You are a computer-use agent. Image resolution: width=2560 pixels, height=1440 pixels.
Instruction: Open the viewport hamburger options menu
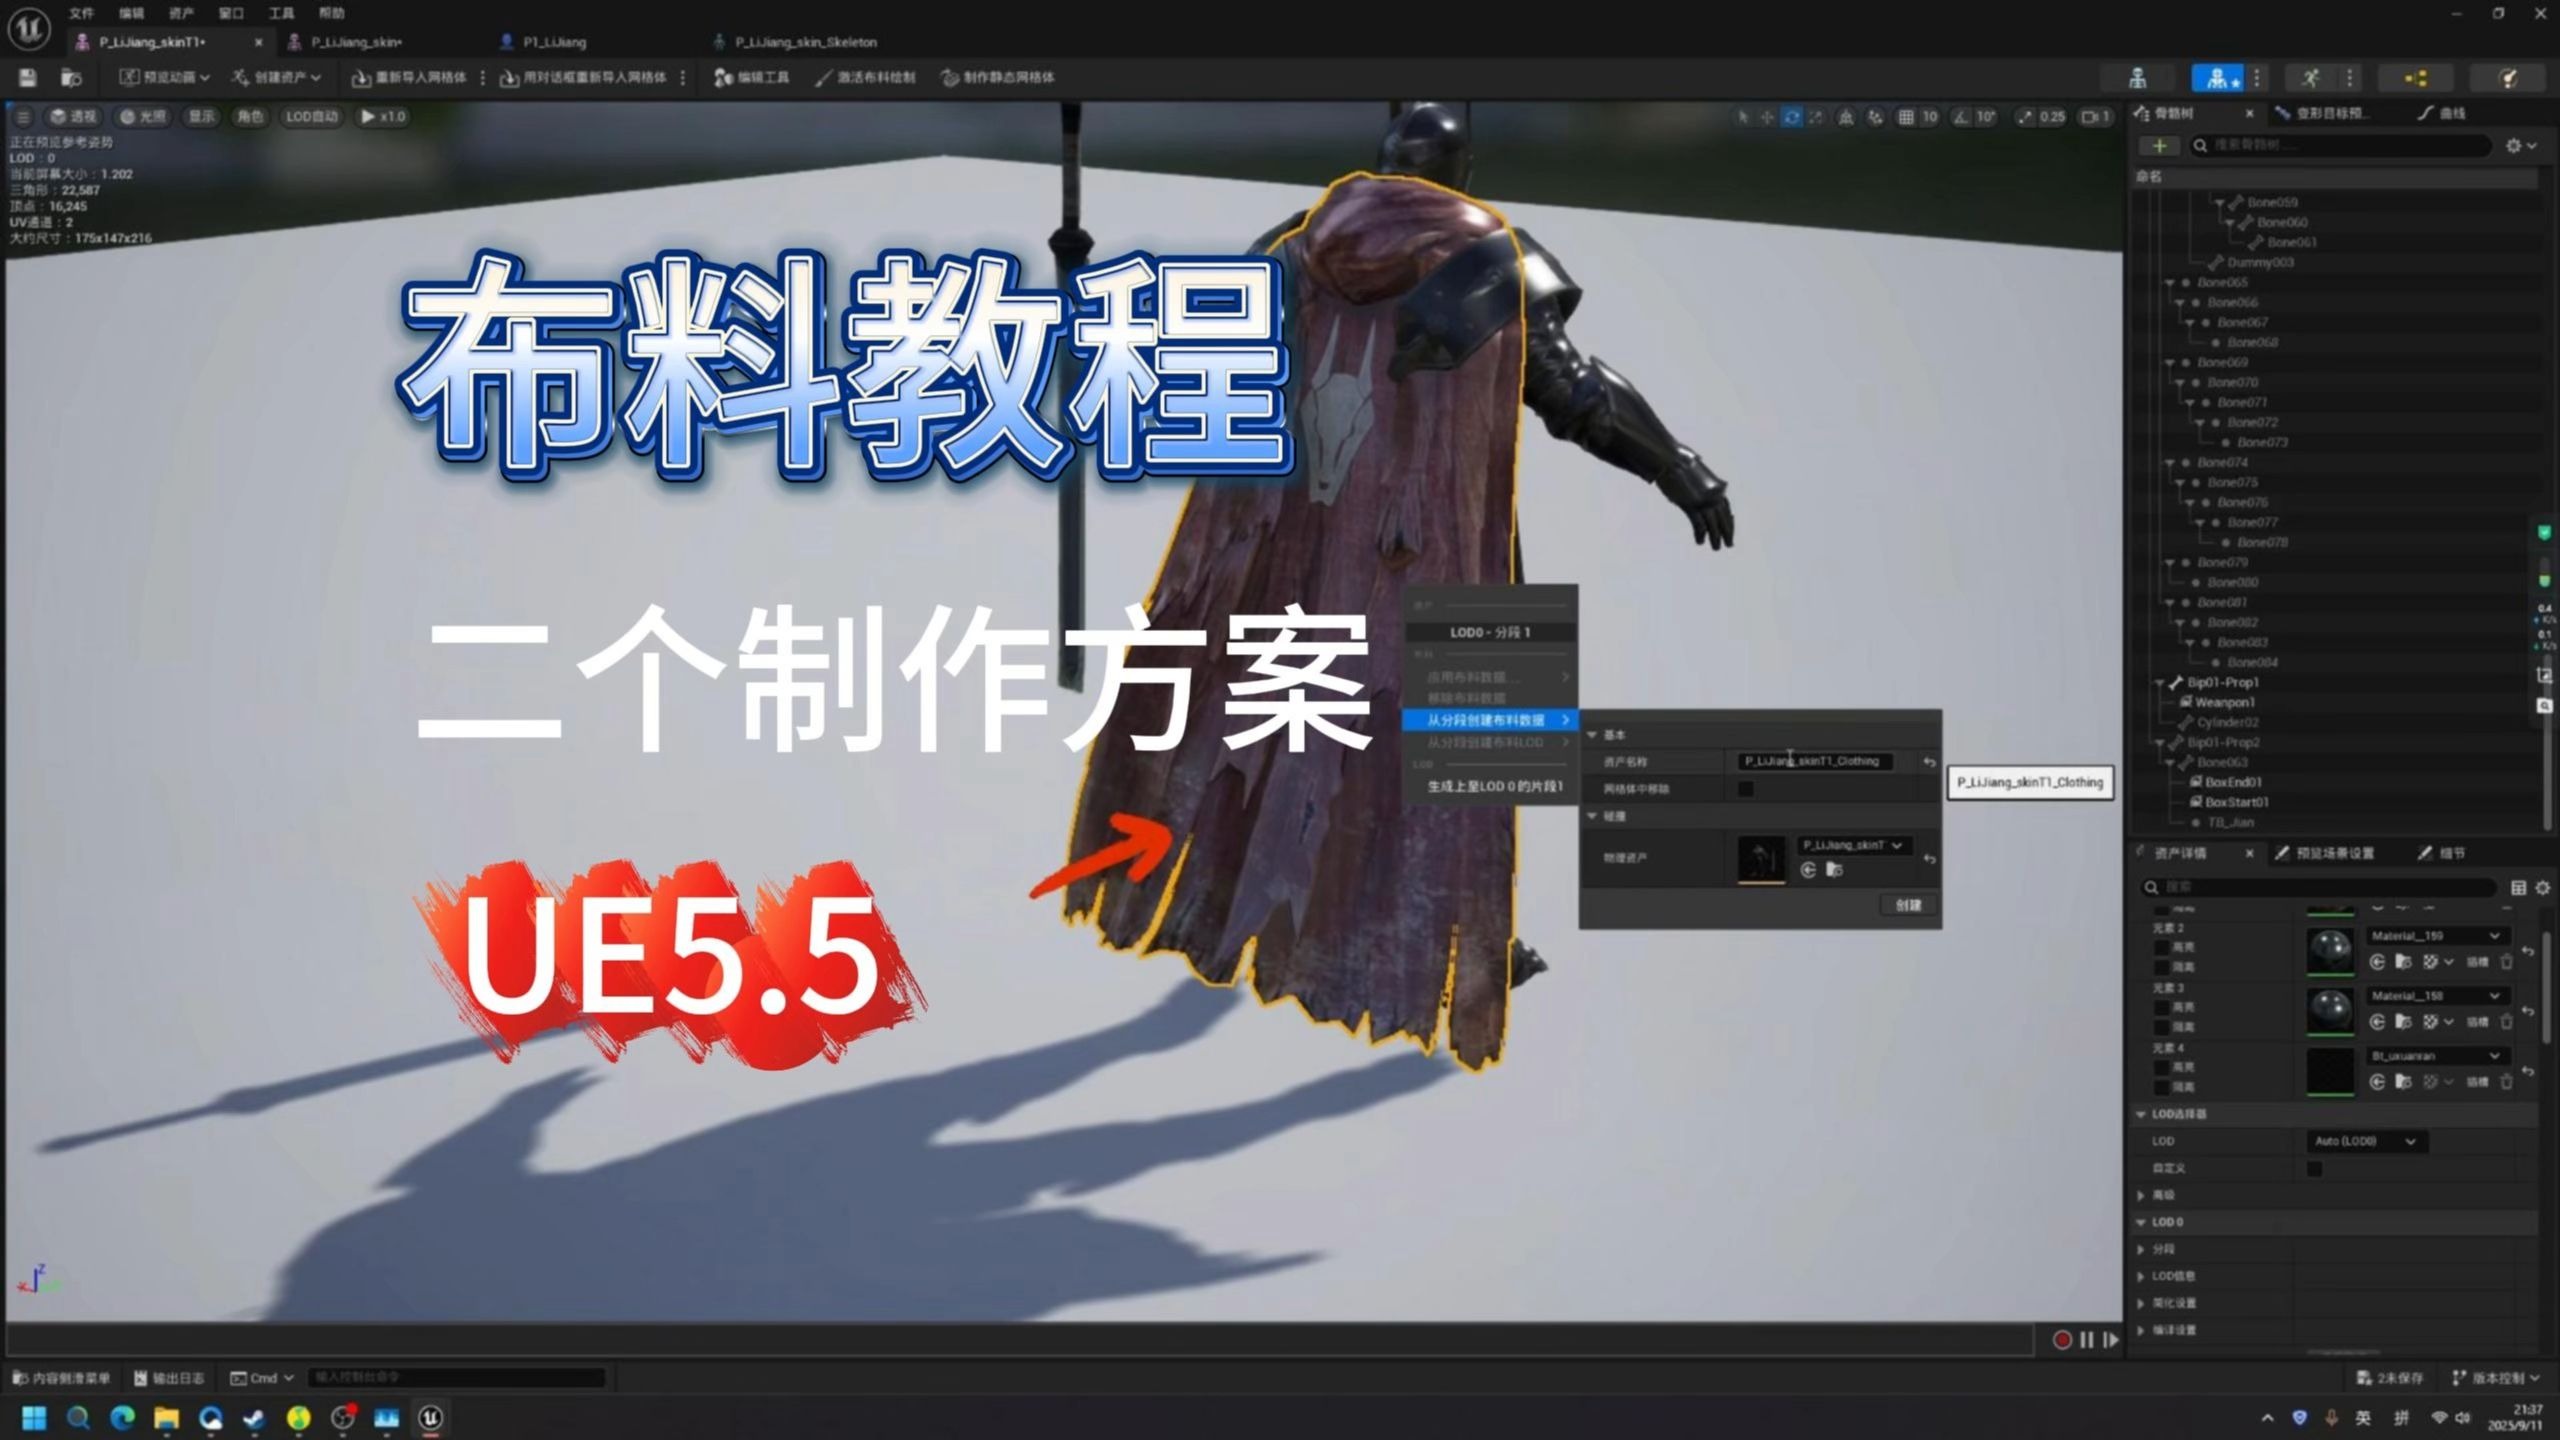coord(23,117)
